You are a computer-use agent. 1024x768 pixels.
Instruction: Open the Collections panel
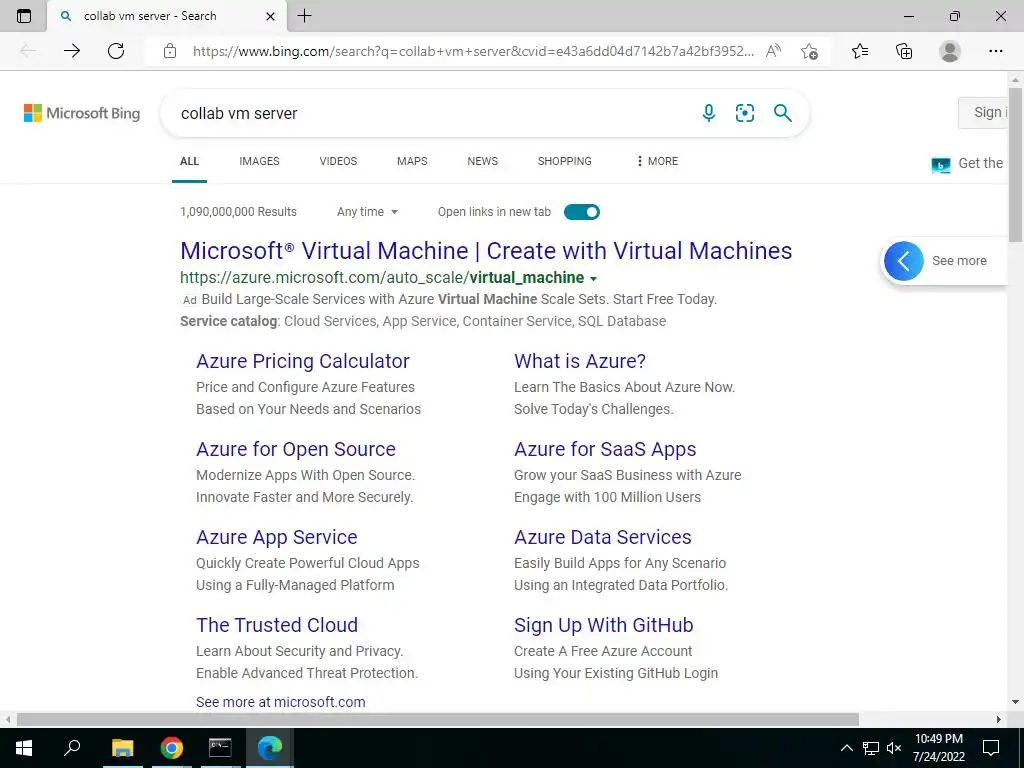pyautogui.click(x=904, y=51)
